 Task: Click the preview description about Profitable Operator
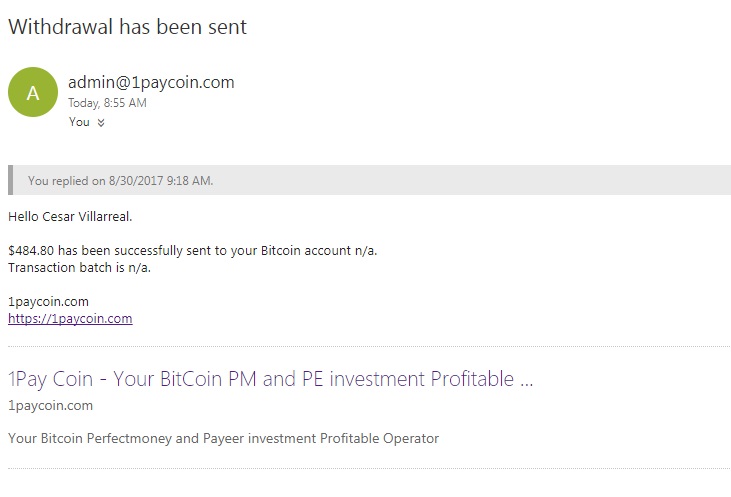[x=223, y=438]
